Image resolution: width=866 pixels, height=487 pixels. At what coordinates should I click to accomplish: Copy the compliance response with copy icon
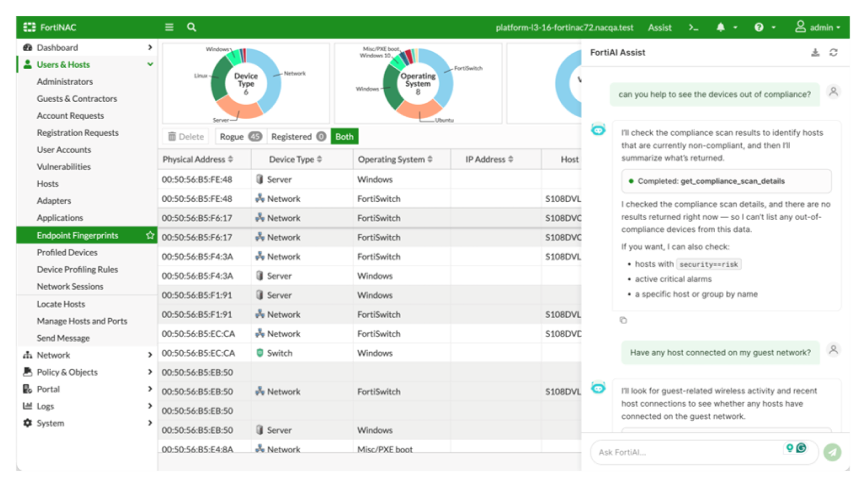tap(623, 320)
